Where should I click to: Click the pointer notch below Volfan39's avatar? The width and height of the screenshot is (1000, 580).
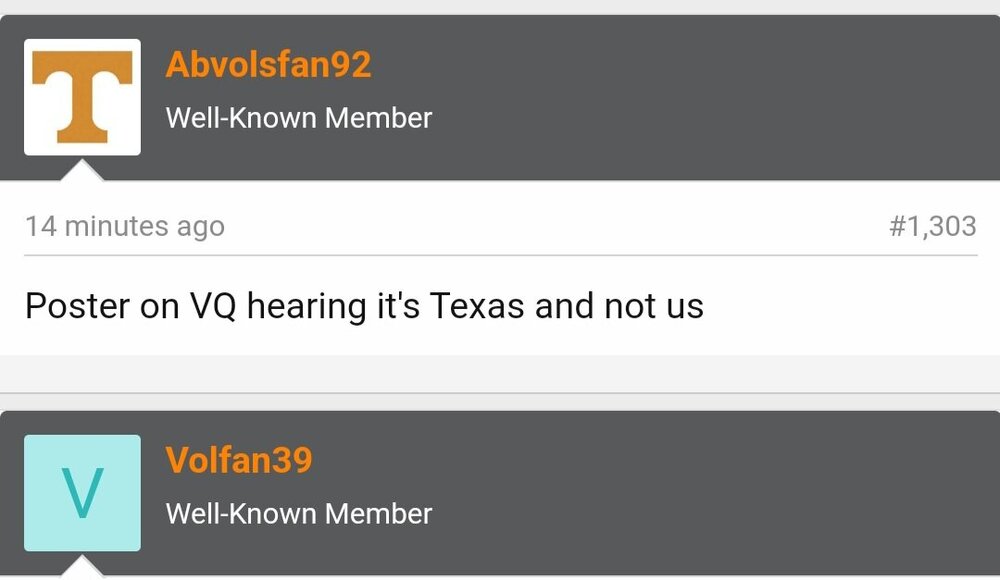click(82, 568)
